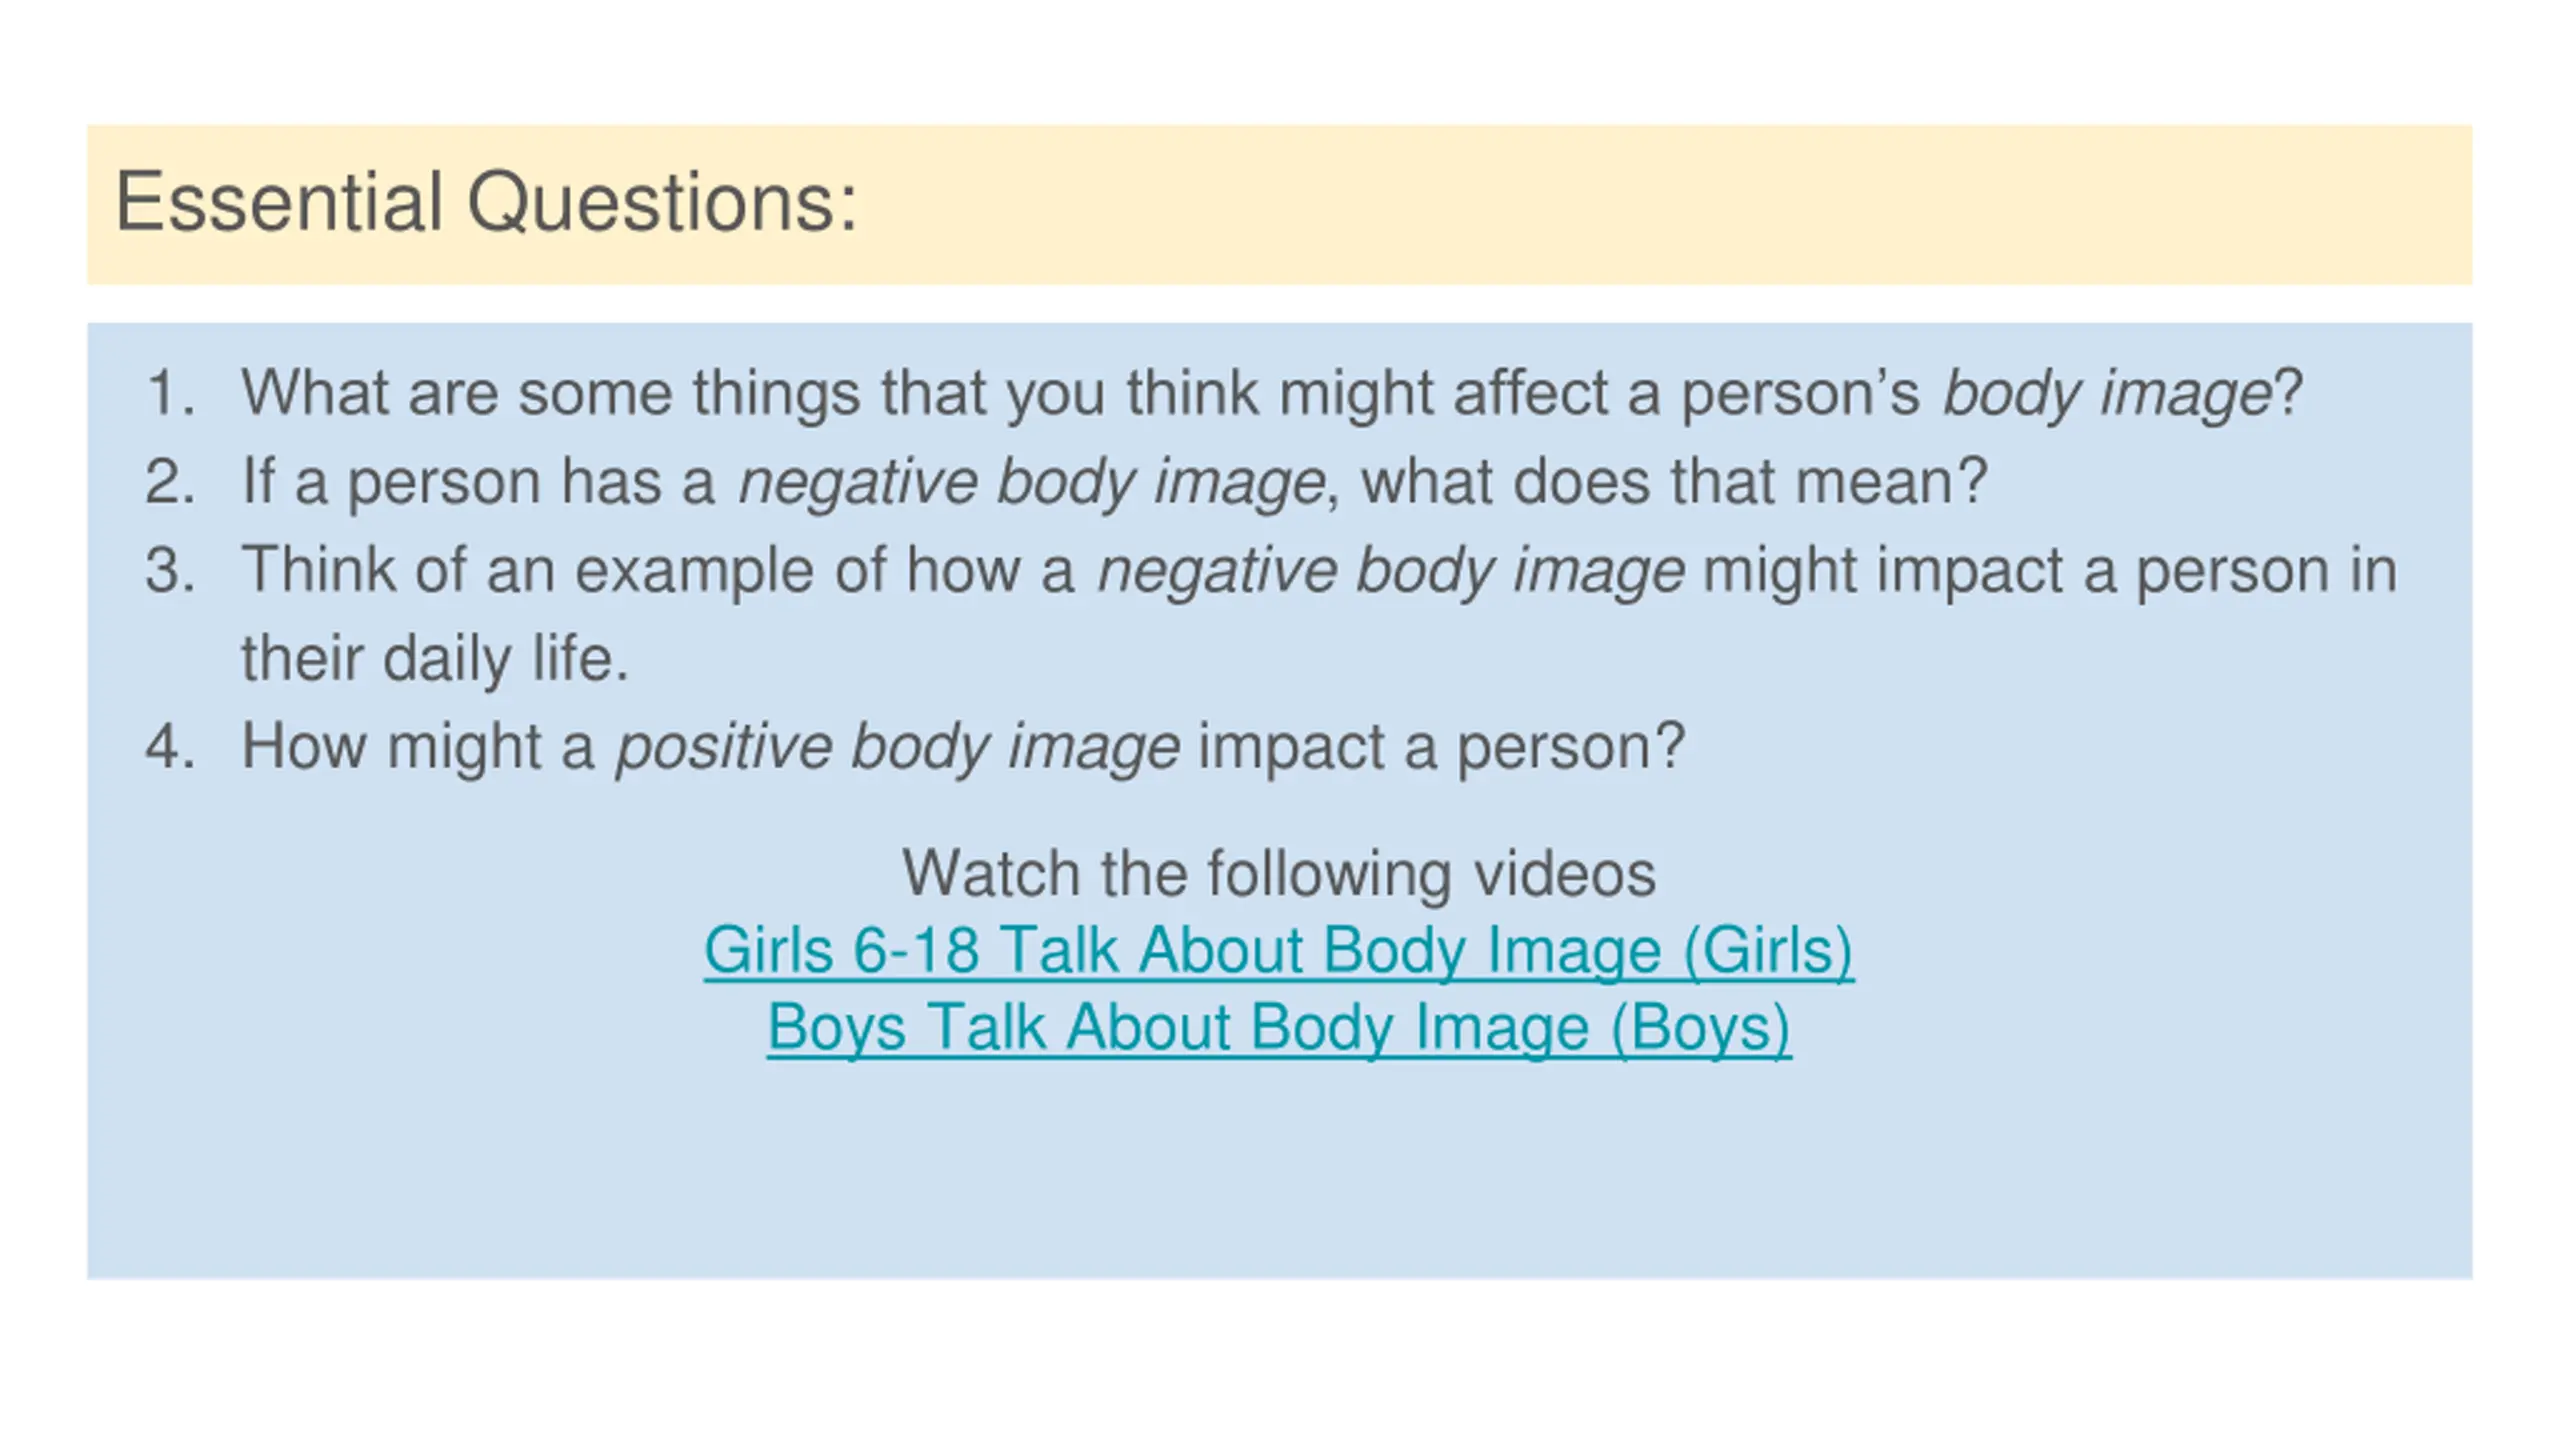Click the Essential Questions heading text
The height and width of the screenshot is (1440, 2560).
[x=486, y=202]
